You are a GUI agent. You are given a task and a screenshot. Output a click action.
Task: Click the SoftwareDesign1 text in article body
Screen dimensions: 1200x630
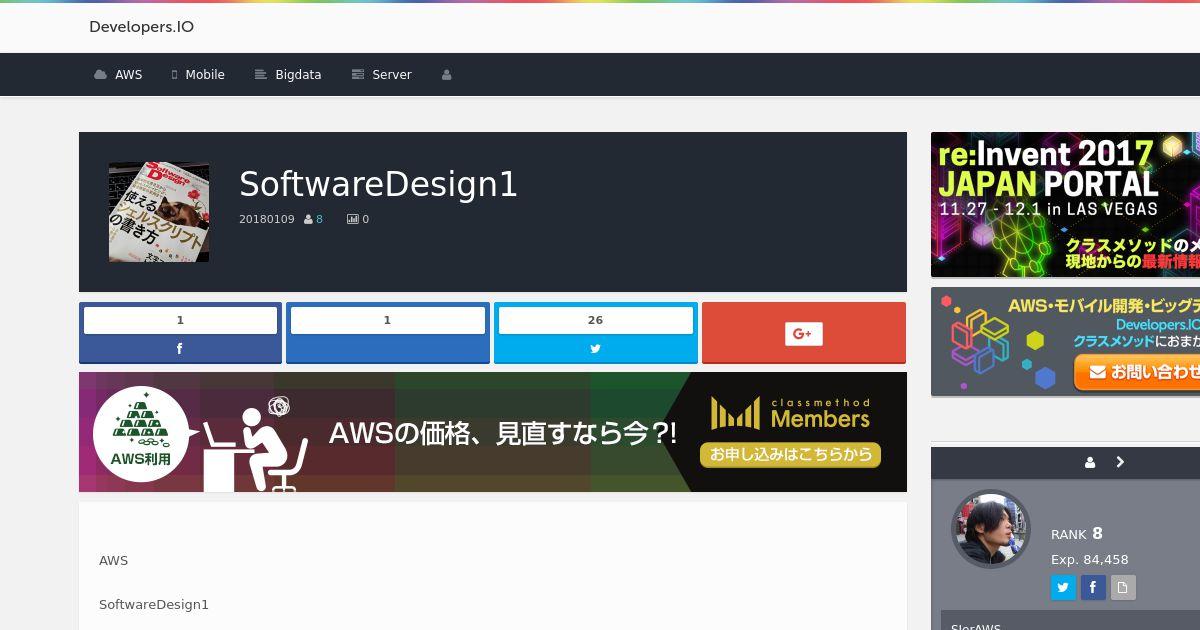coord(154,605)
